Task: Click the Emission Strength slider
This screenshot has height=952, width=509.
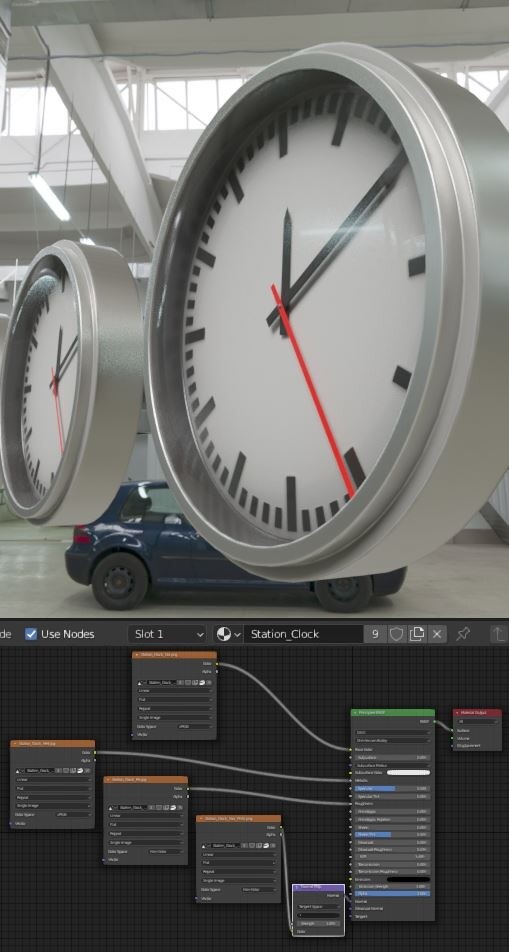Action: click(x=392, y=886)
